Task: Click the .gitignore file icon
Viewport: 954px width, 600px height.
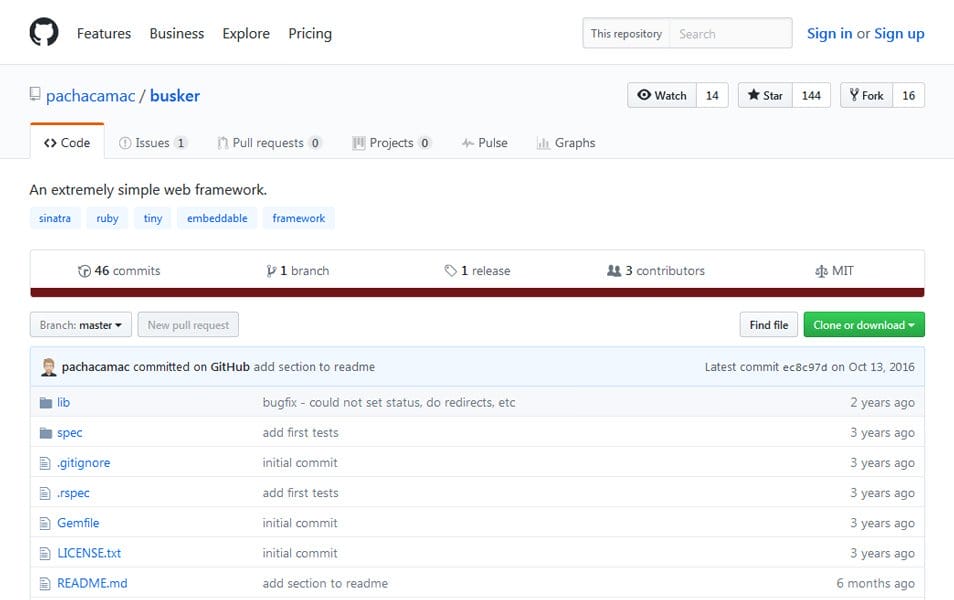Action: click(x=45, y=463)
